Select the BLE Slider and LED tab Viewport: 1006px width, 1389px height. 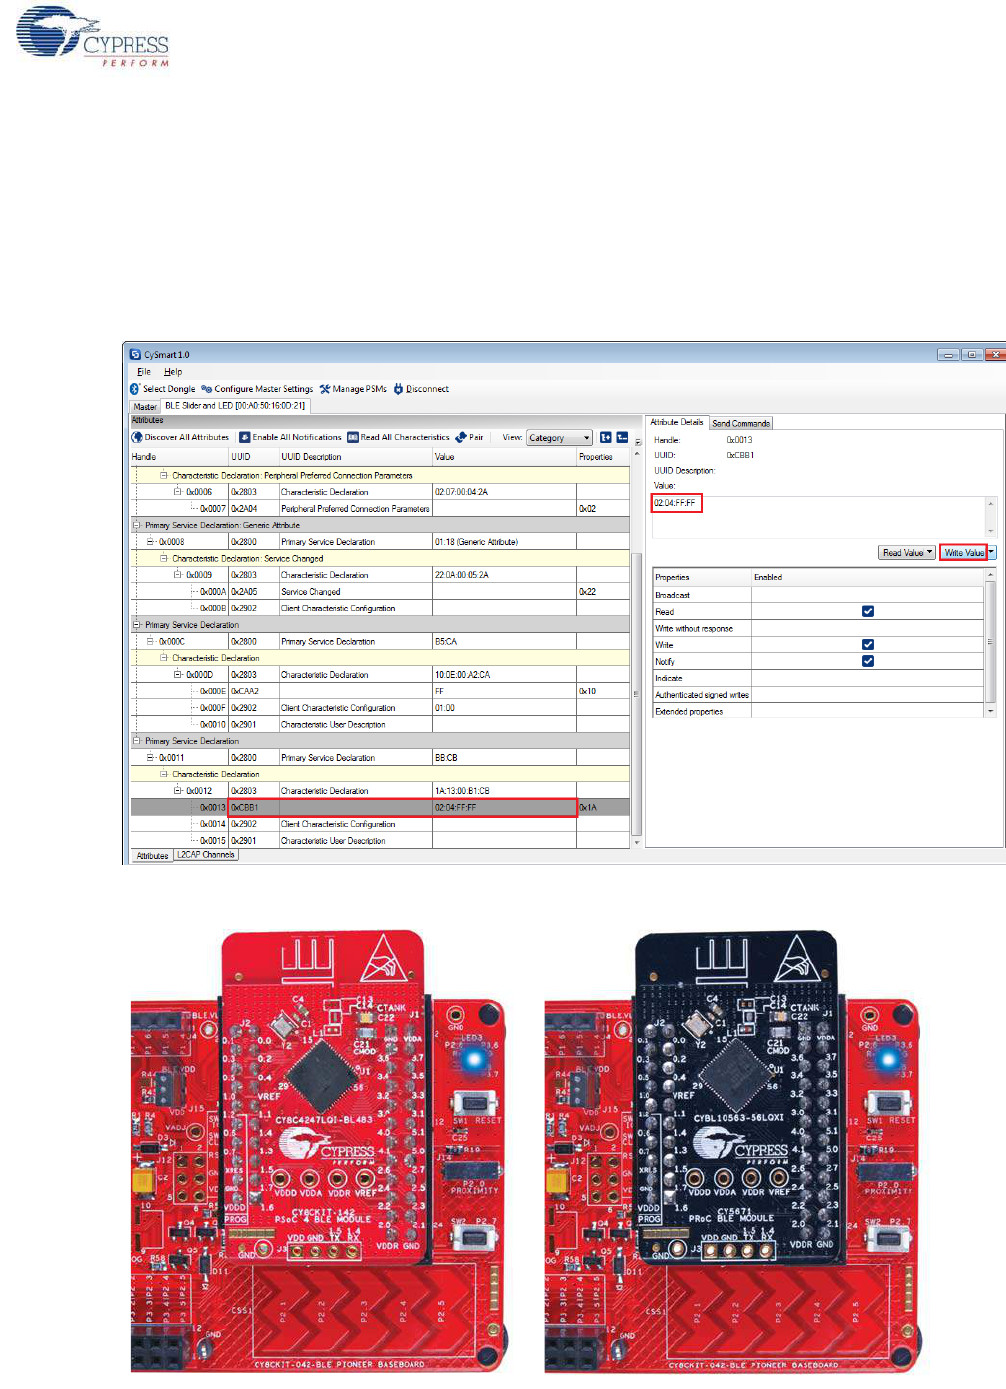[x=235, y=406]
